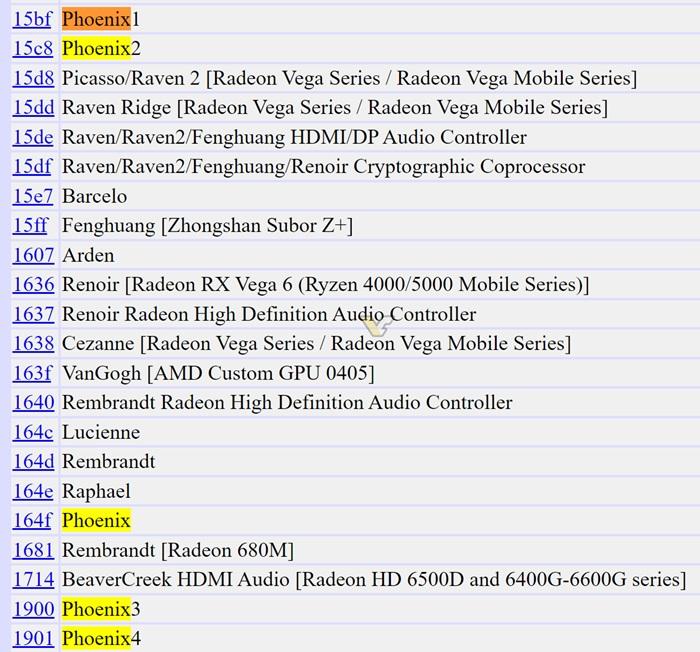Select the highlighted Phoenix name for 164f
Image resolution: width=700 pixels, height=652 pixels.
pyautogui.click(x=96, y=520)
